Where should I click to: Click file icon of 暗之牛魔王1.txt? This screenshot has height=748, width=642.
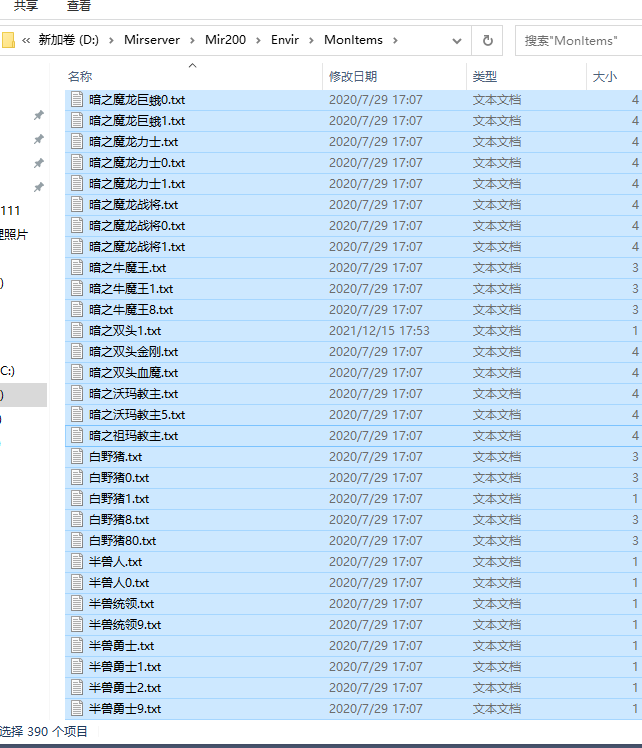point(77,288)
